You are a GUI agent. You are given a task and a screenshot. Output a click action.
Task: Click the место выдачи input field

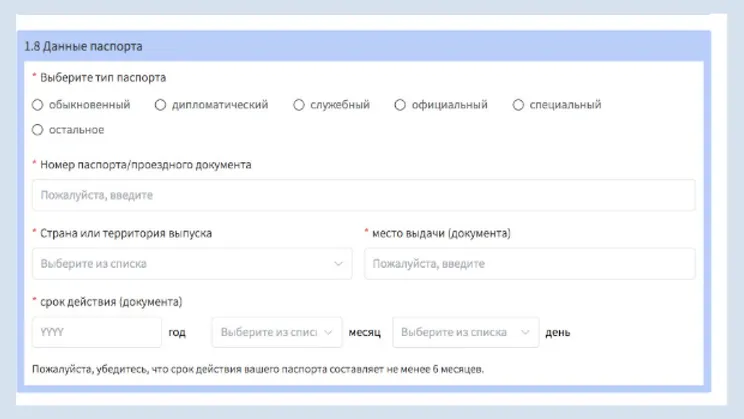pos(530,263)
